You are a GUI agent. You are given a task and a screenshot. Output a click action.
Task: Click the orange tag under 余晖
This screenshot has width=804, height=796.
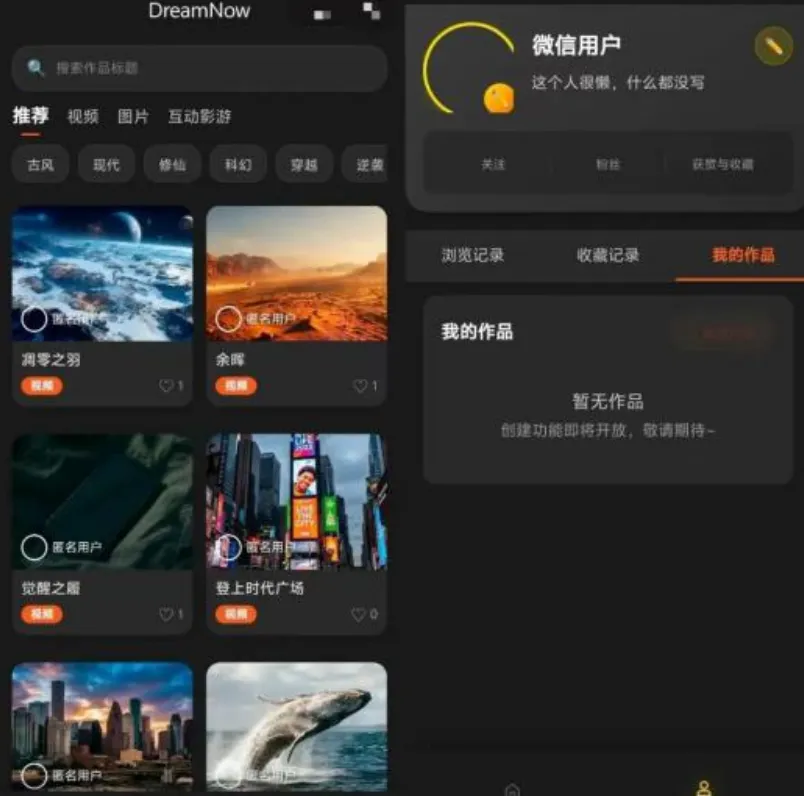236,386
